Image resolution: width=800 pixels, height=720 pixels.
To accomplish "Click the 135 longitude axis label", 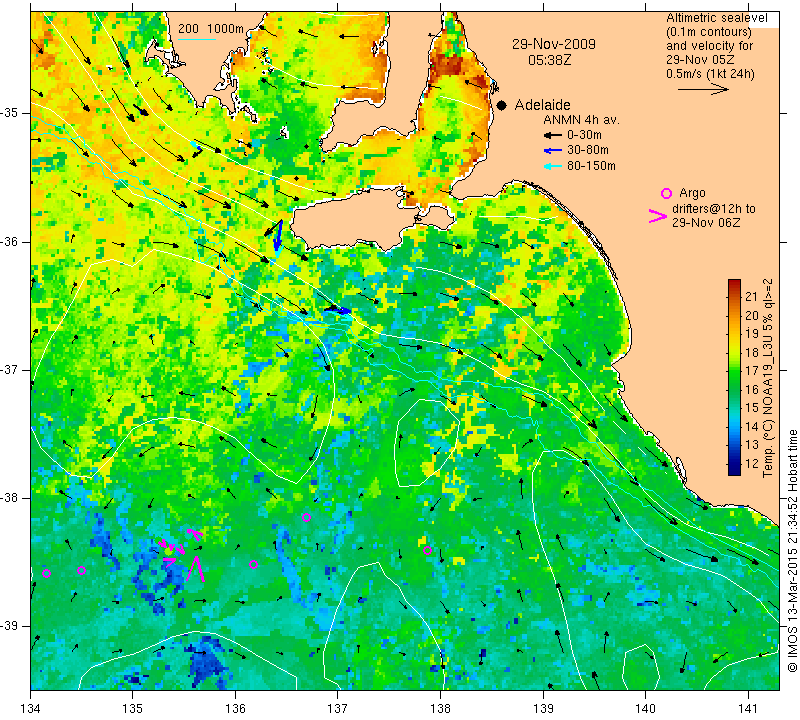I will [133, 709].
